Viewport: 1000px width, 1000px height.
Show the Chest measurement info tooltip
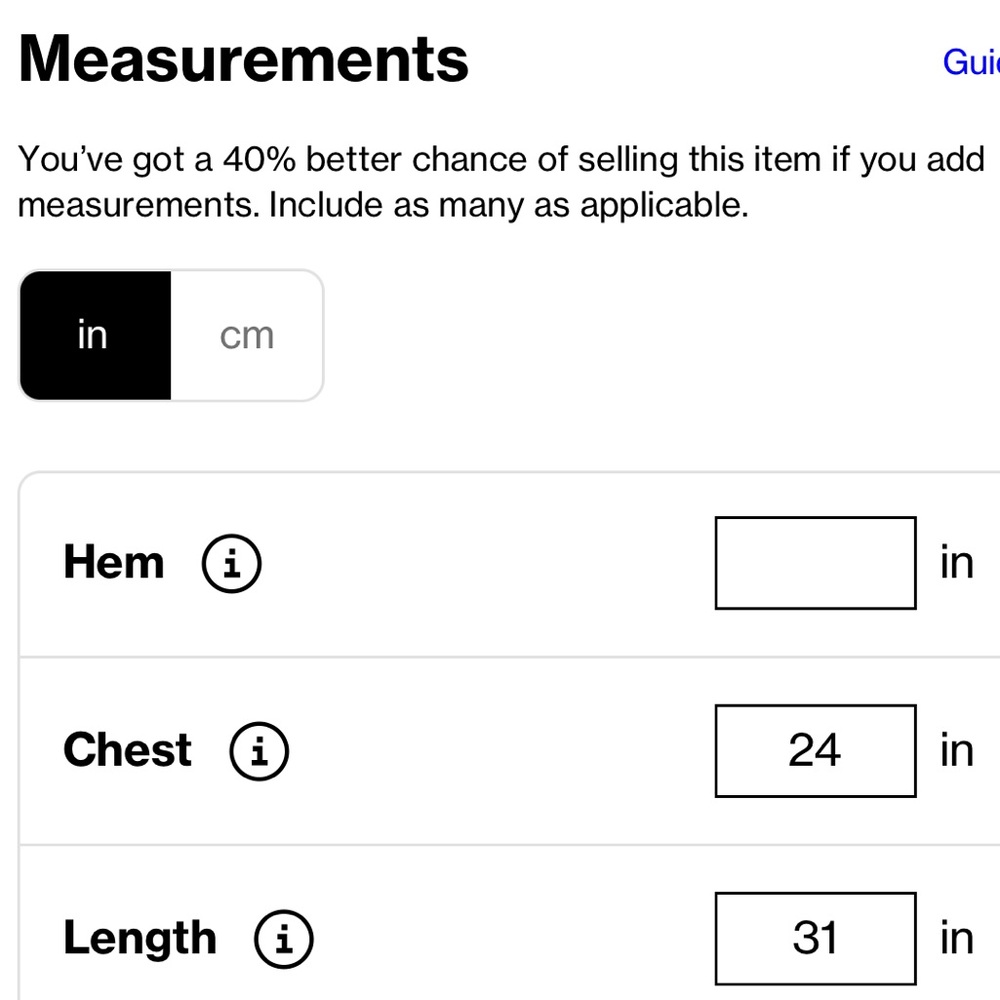click(259, 751)
